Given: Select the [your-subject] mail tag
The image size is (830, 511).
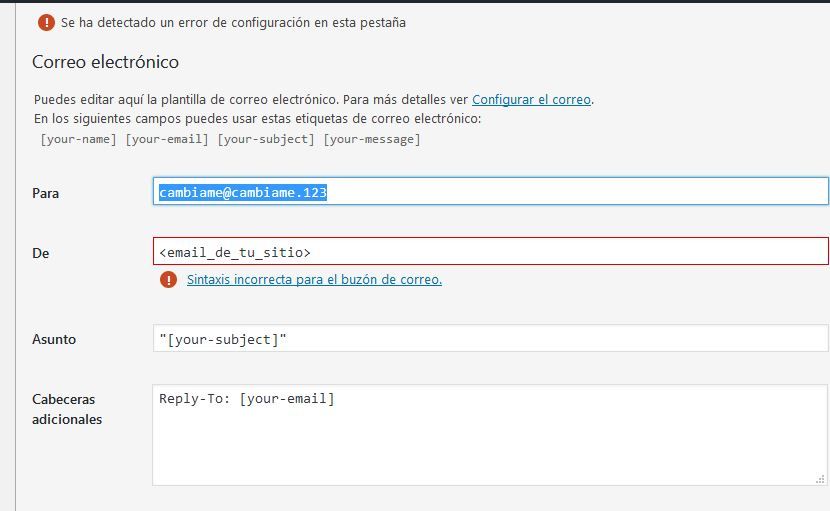Looking at the screenshot, I should 266,139.
